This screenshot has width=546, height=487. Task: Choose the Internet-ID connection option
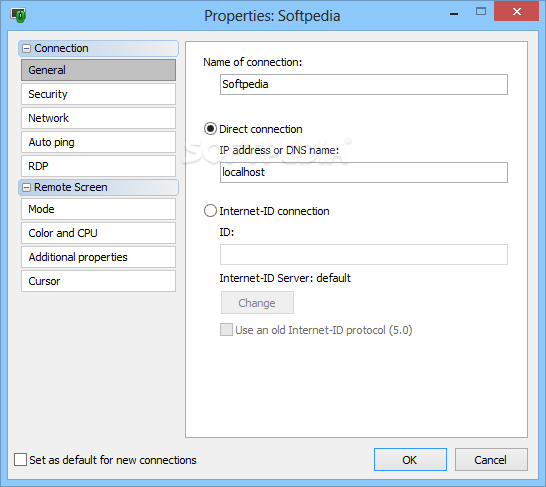click(x=210, y=211)
